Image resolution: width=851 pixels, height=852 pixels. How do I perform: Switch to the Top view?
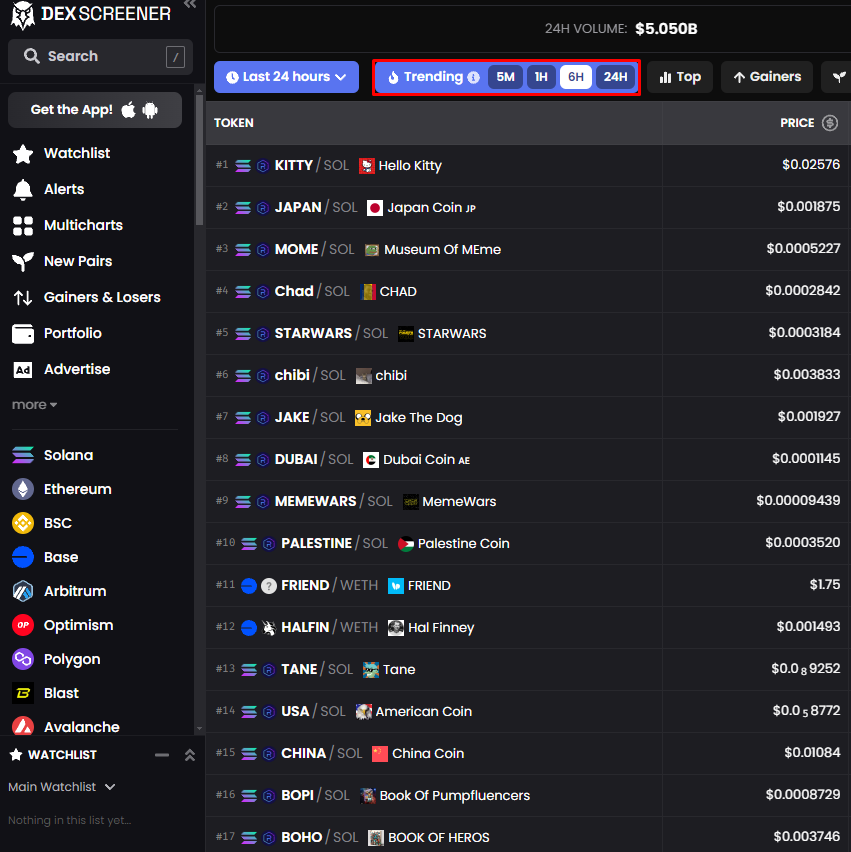pyautogui.click(x=679, y=76)
